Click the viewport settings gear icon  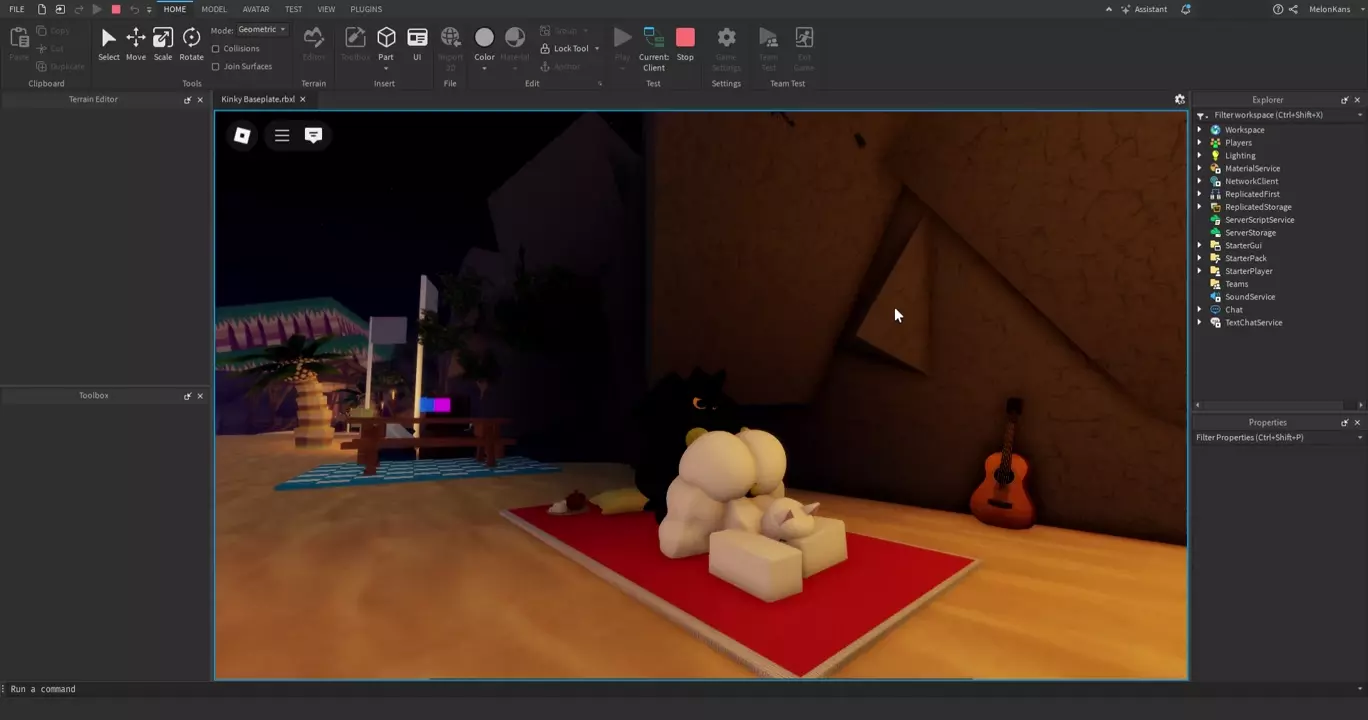click(x=1180, y=100)
